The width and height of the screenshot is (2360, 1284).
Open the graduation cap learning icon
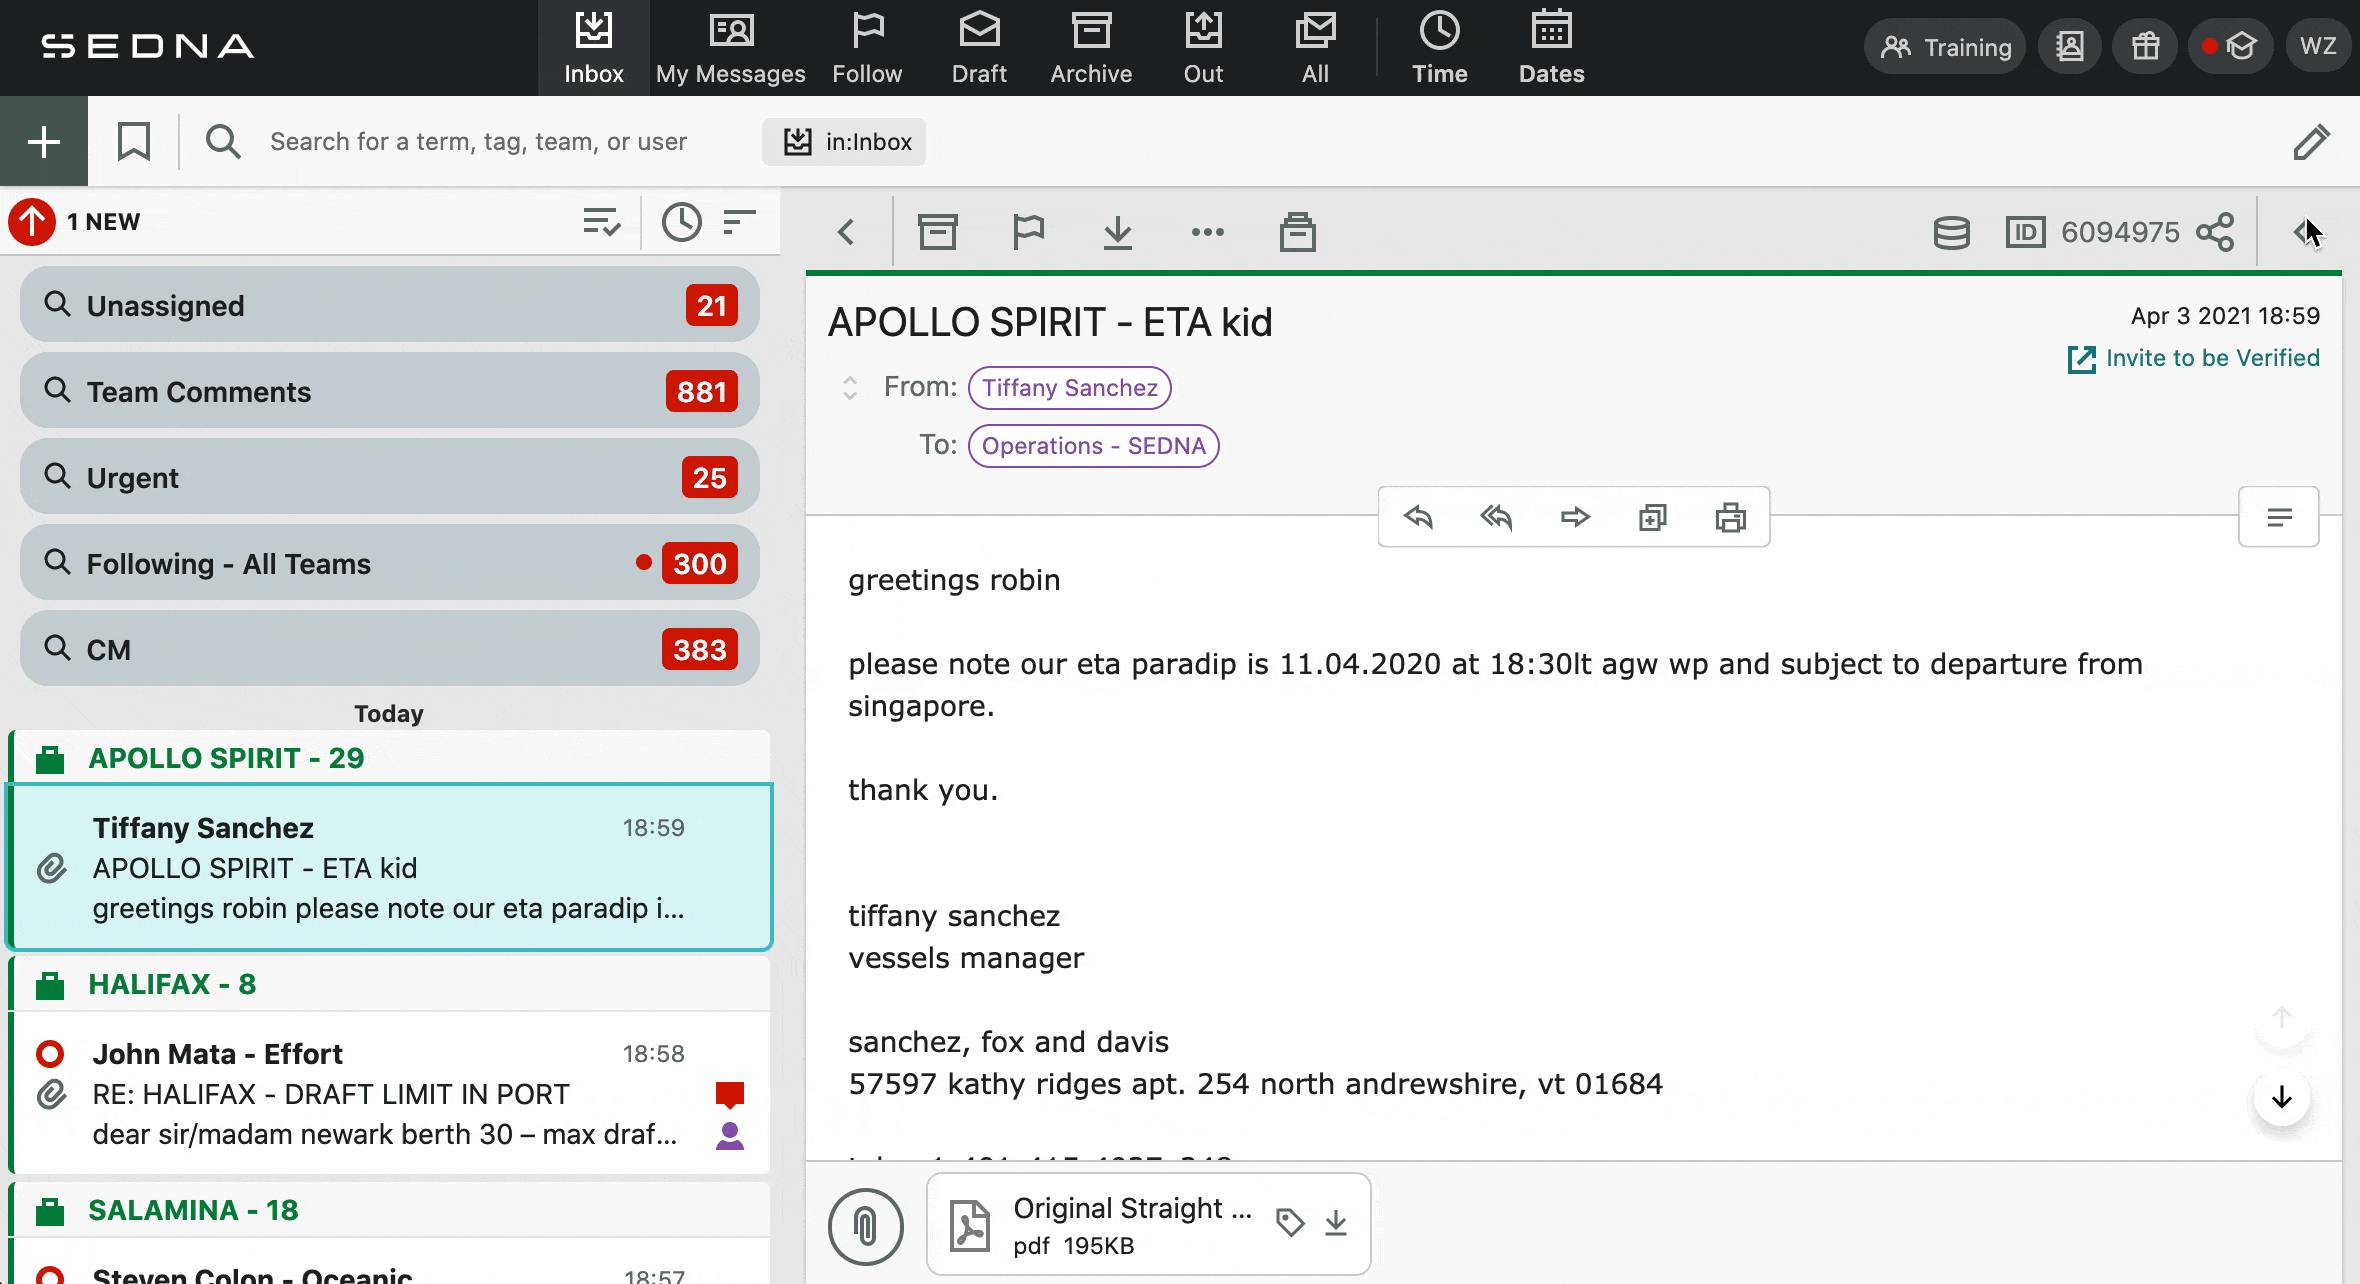point(2231,47)
